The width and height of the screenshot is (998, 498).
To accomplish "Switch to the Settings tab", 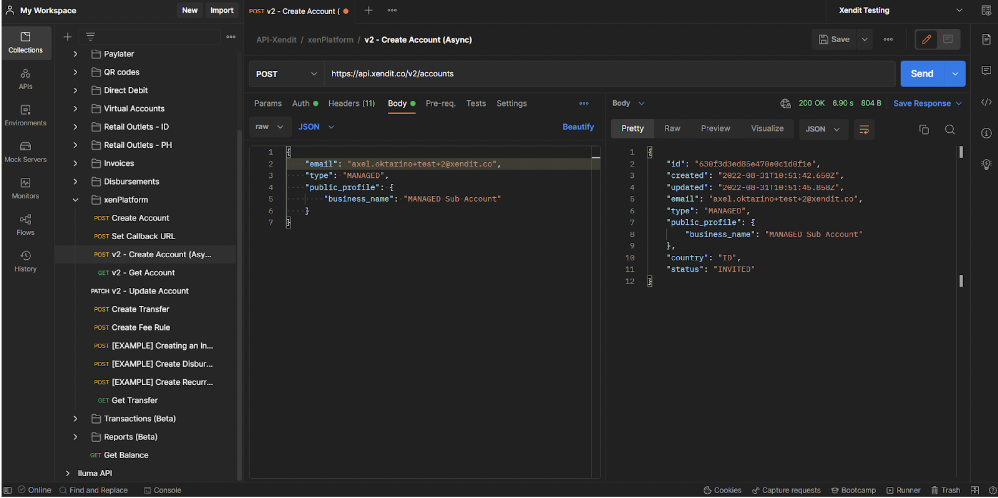I will coord(512,103).
